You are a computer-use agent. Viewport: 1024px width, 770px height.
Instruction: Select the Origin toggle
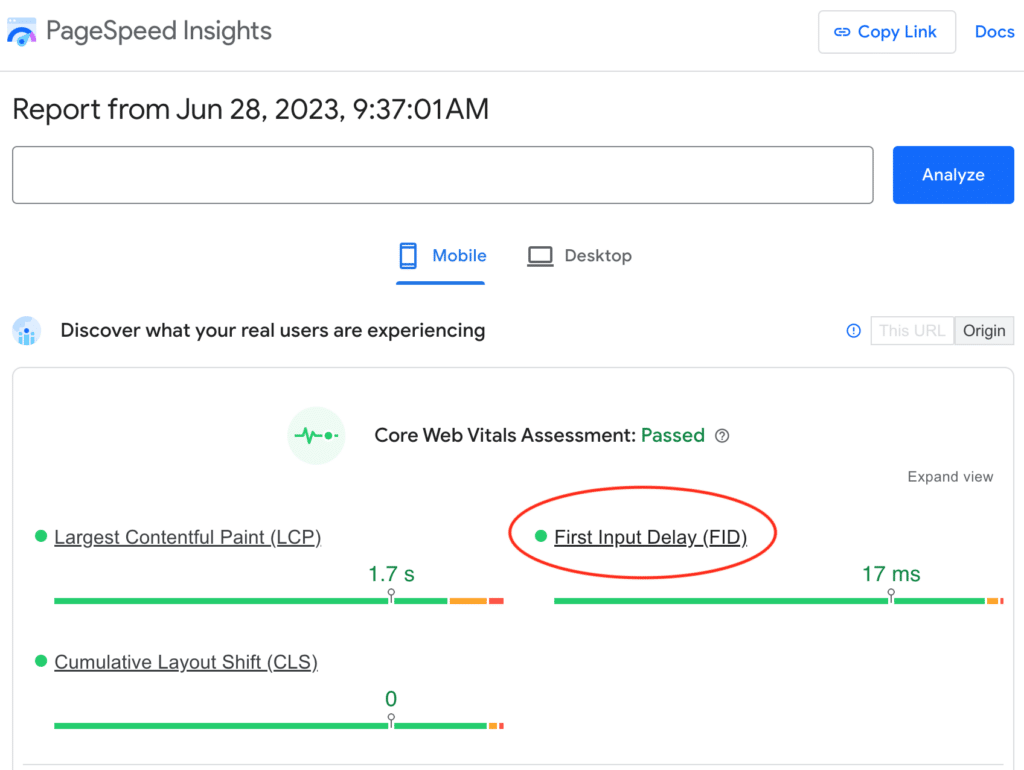[x=984, y=330]
